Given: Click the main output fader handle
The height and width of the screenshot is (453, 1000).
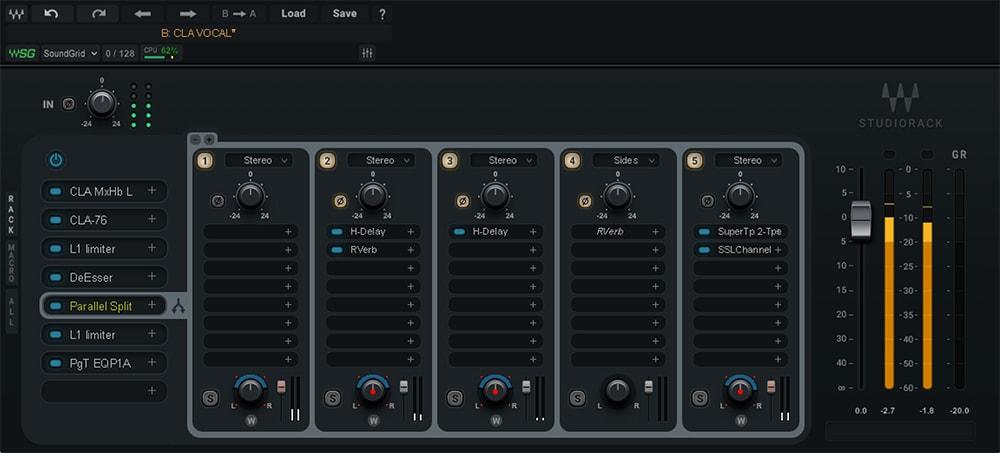Looking at the screenshot, I should [x=860, y=220].
